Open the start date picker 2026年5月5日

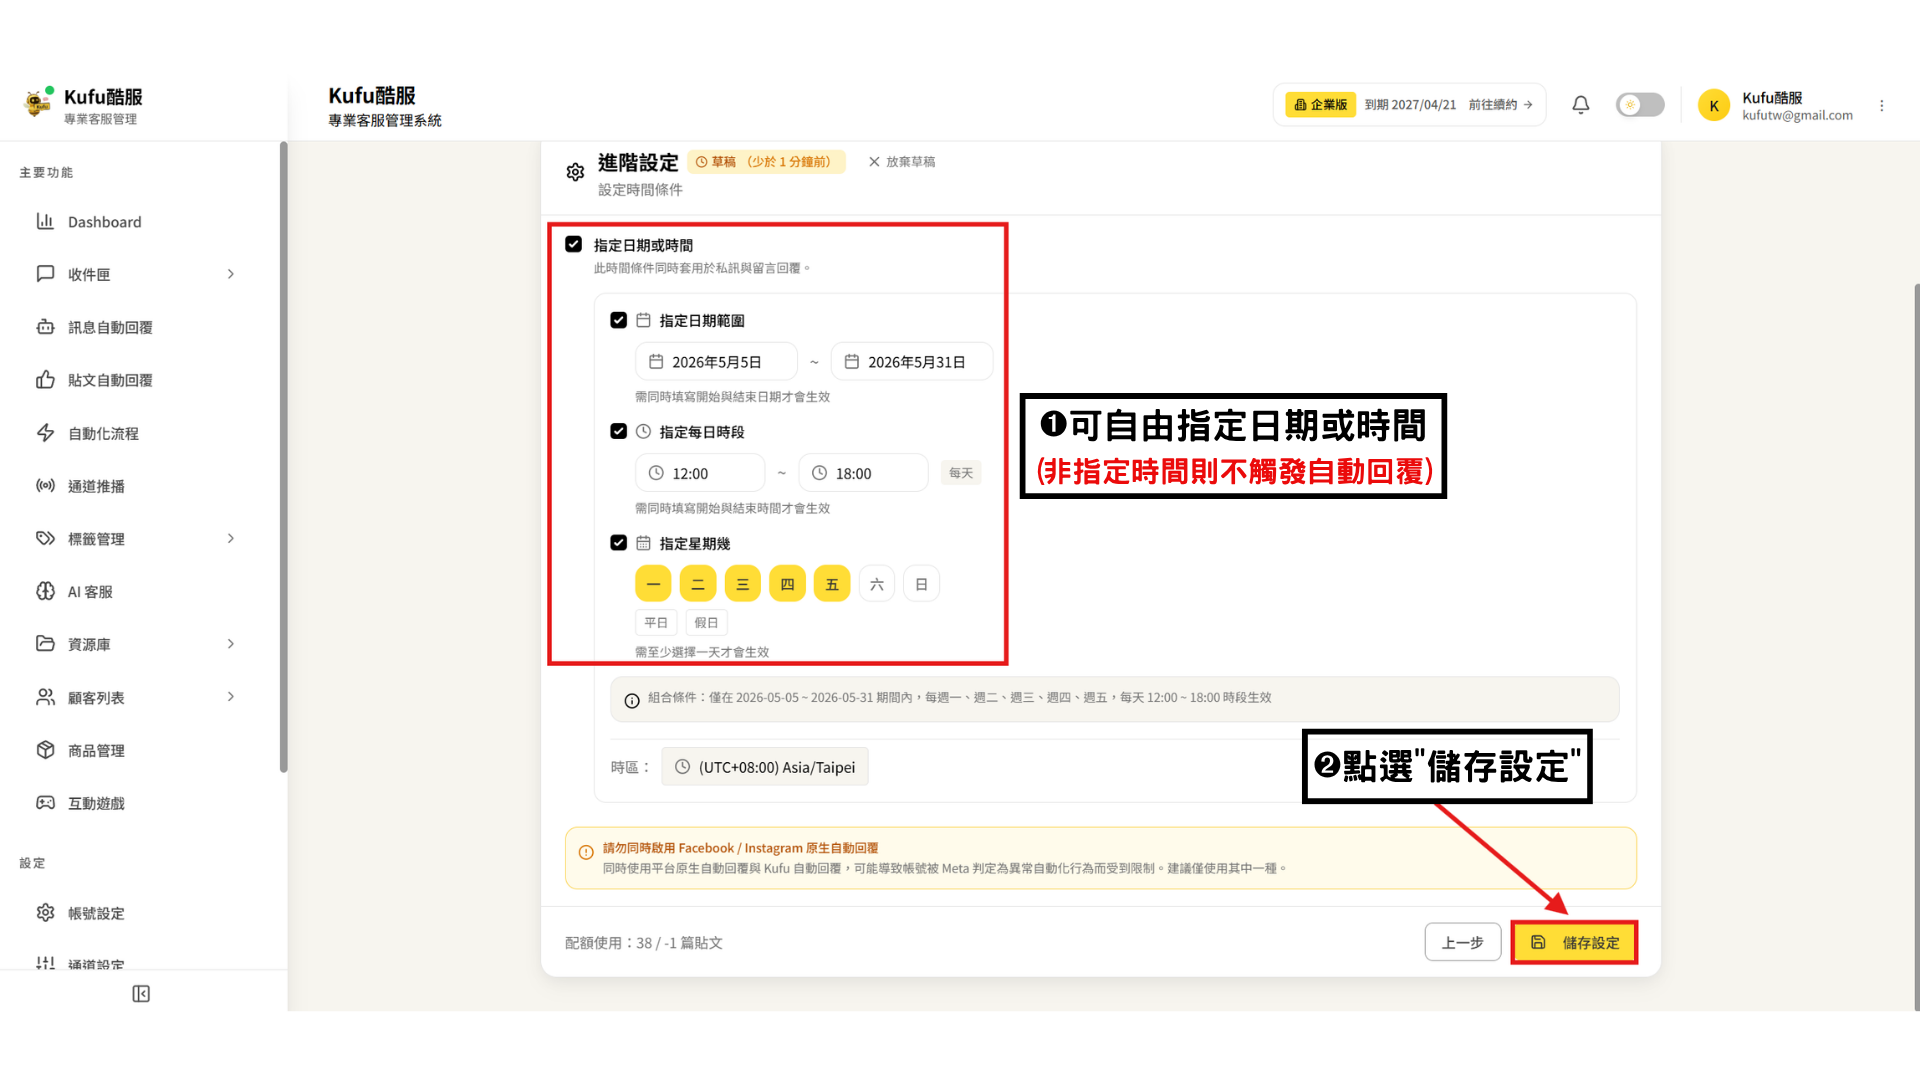tap(716, 362)
